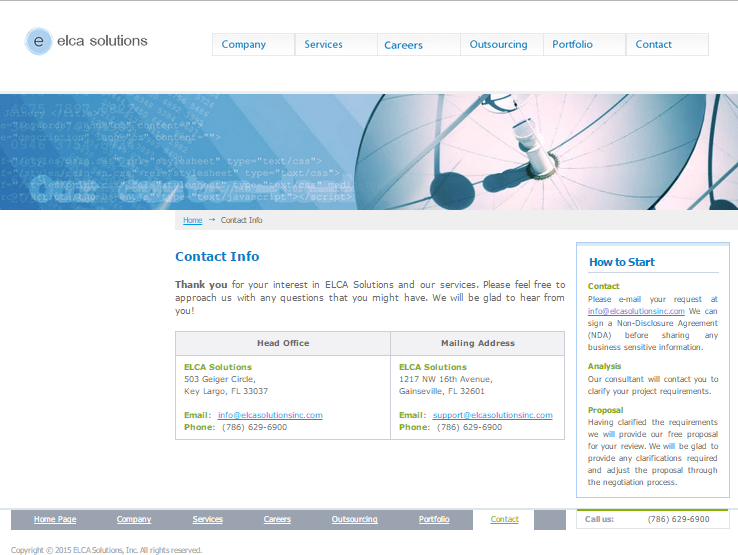Select Careers in the top navigation

coord(403,45)
